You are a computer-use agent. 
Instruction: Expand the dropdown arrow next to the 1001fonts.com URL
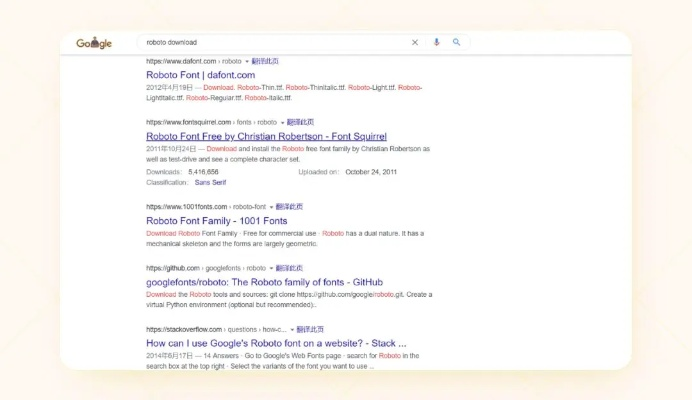(x=271, y=207)
